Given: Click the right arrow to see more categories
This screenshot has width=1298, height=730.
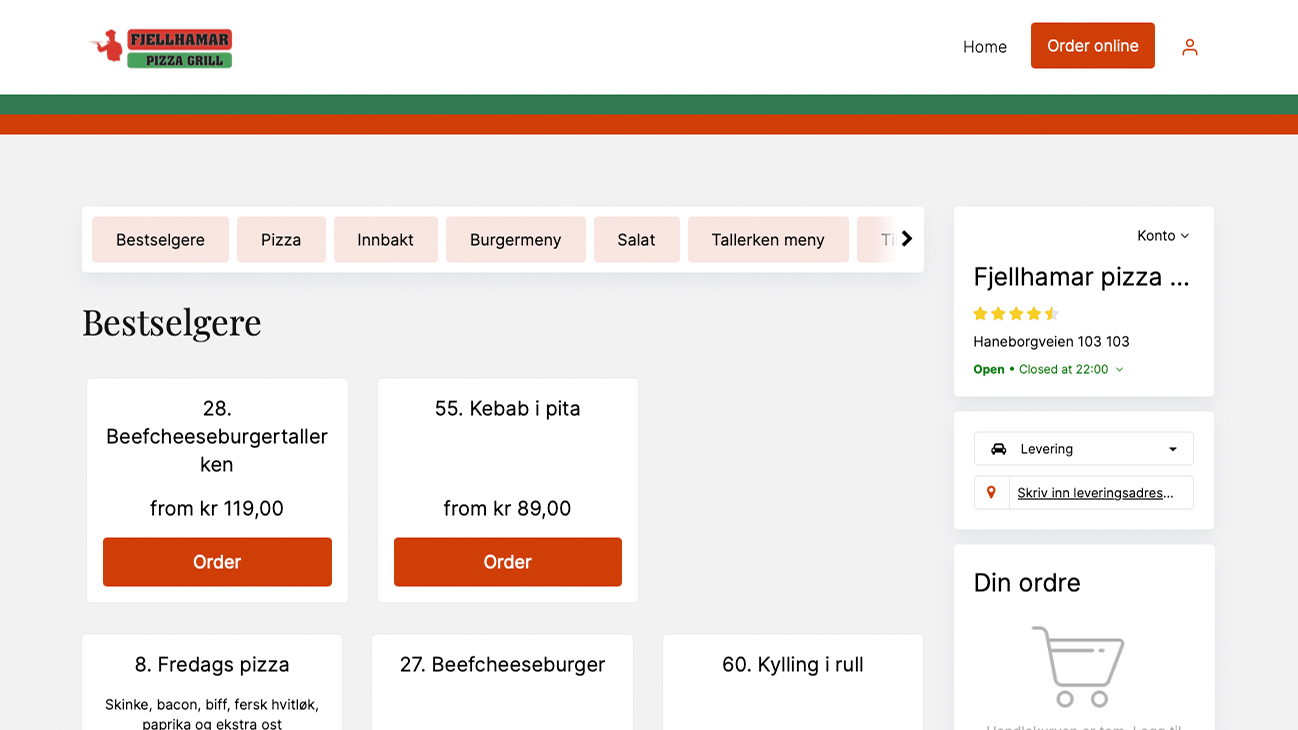Looking at the screenshot, I should point(906,239).
